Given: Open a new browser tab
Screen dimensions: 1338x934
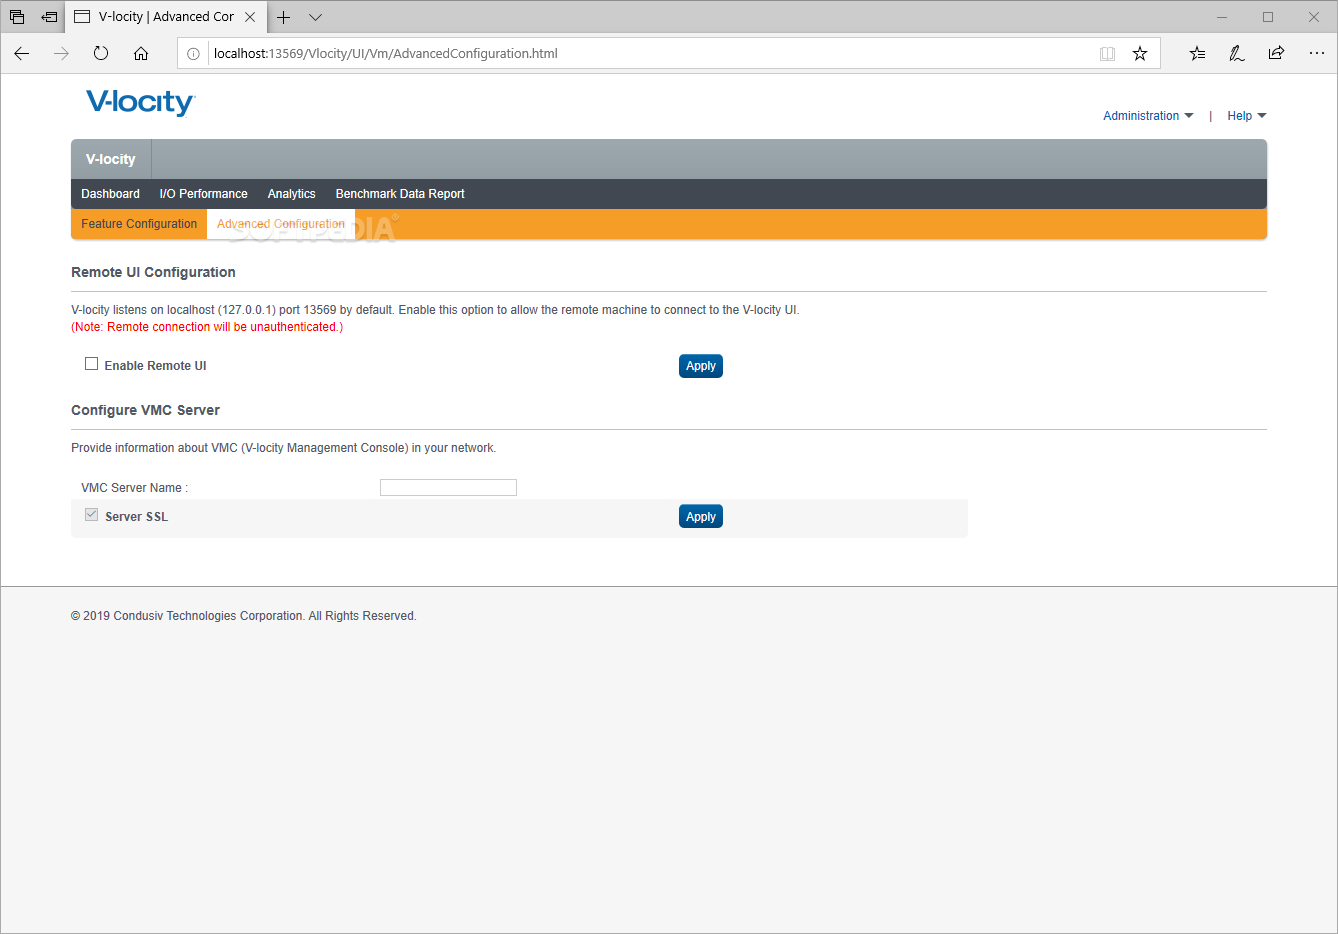Looking at the screenshot, I should (x=284, y=17).
